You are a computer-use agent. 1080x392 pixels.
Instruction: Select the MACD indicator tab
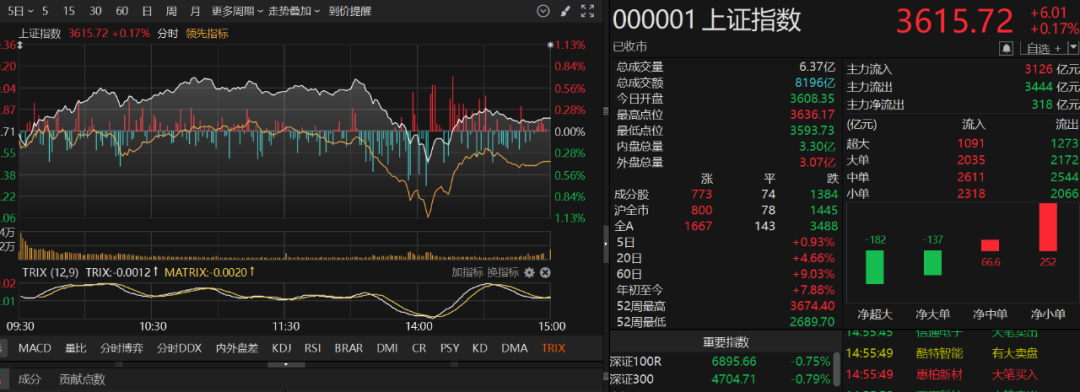coord(35,348)
